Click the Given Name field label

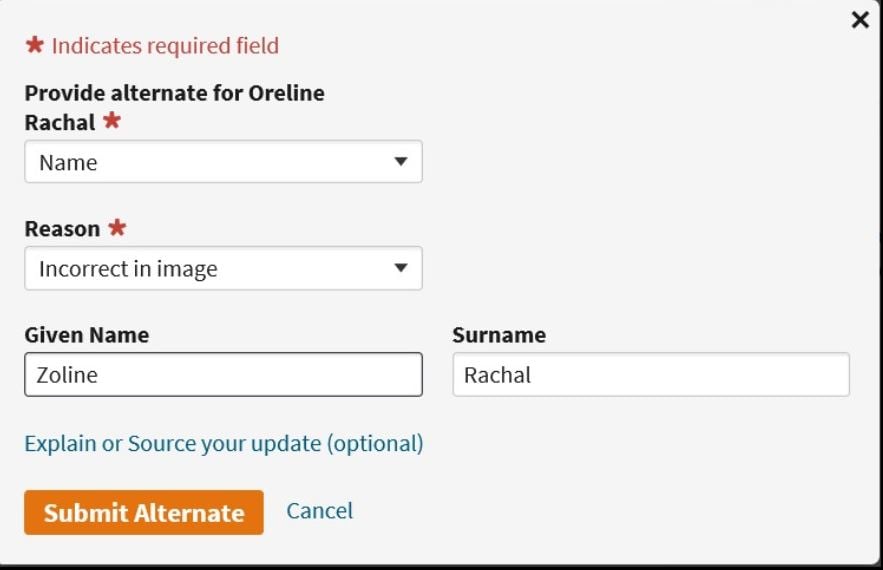[87, 335]
